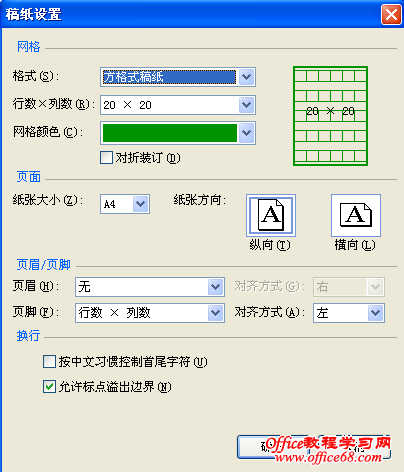Open the 纸张大小 A4 dropdown
The image size is (404, 472).
click(141, 204)
